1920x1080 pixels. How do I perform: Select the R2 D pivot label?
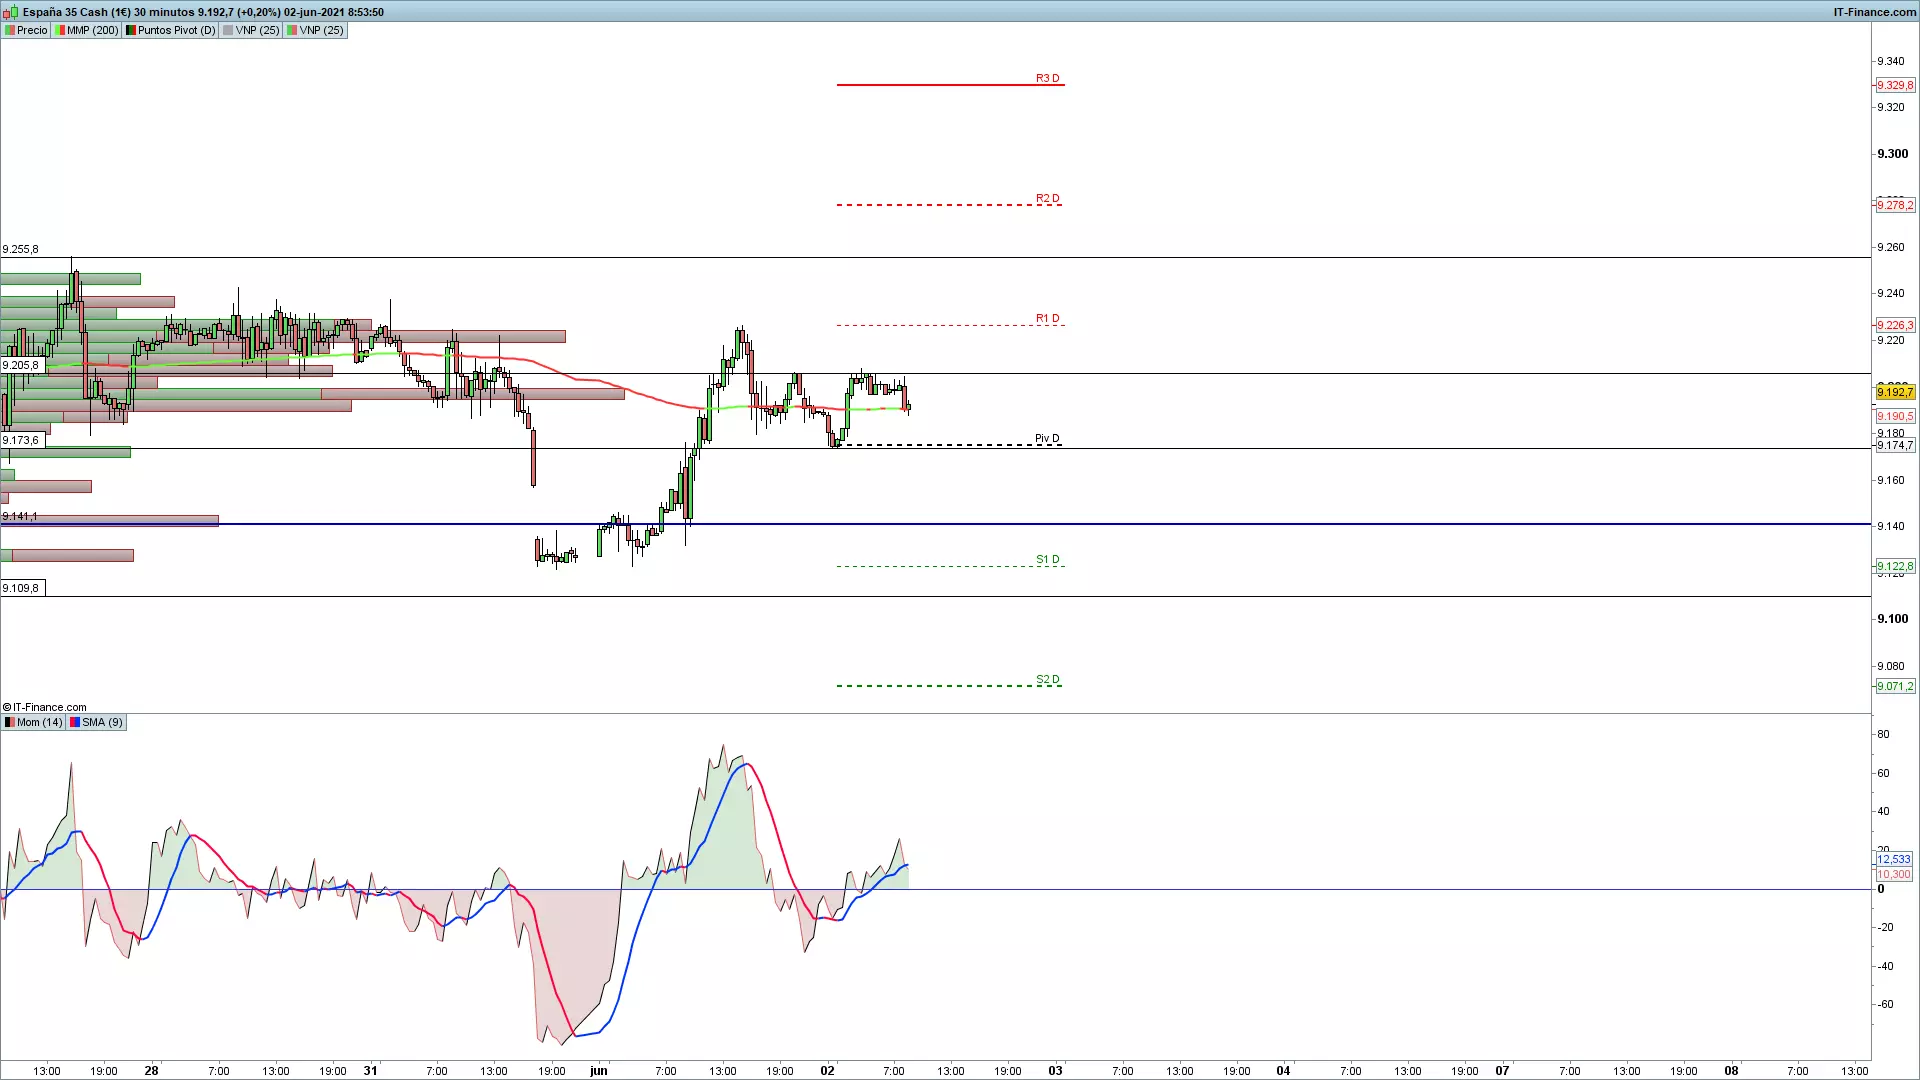pyautogui.click(x=1047, y=198)
